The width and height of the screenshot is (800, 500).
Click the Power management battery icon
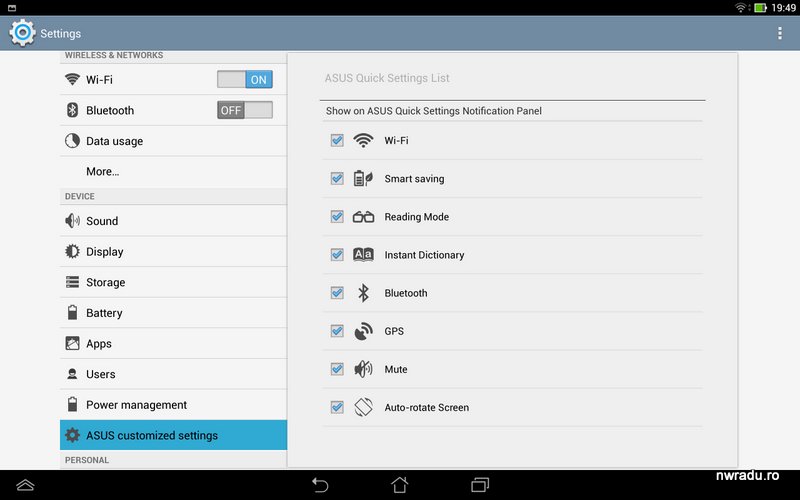[x=72, y=404]
